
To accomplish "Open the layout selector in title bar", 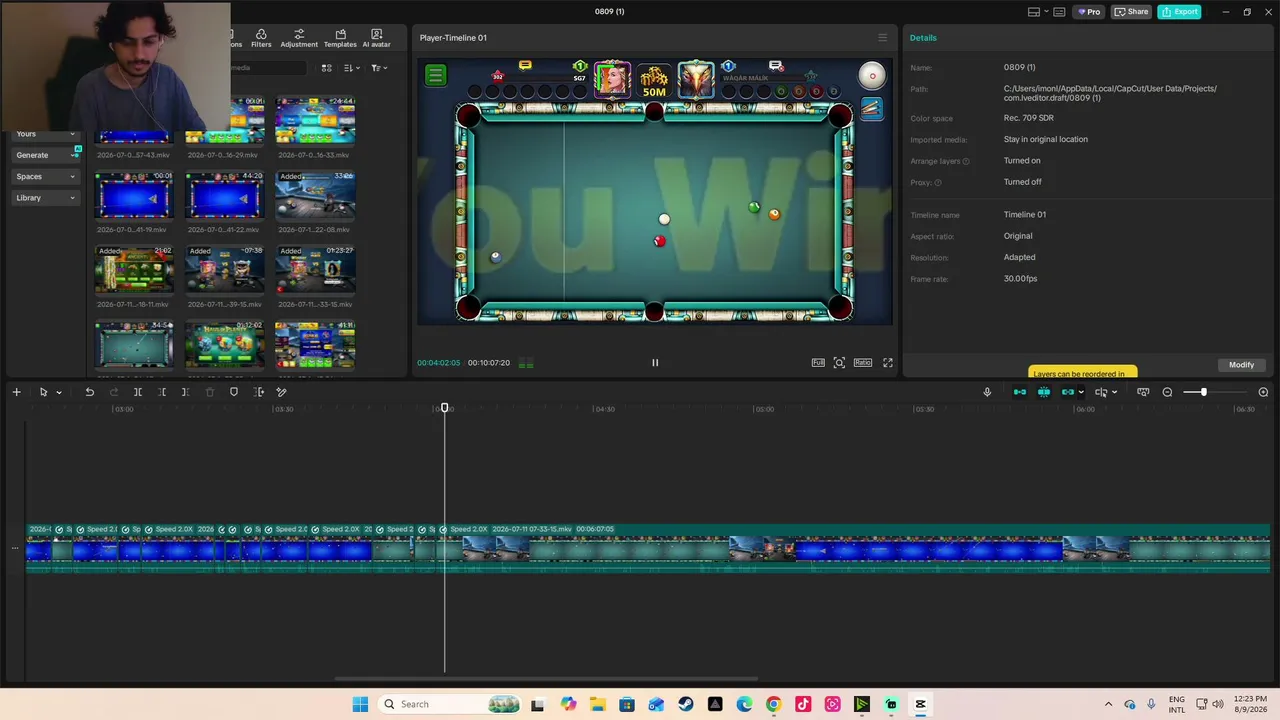I will click(1039, 12).
